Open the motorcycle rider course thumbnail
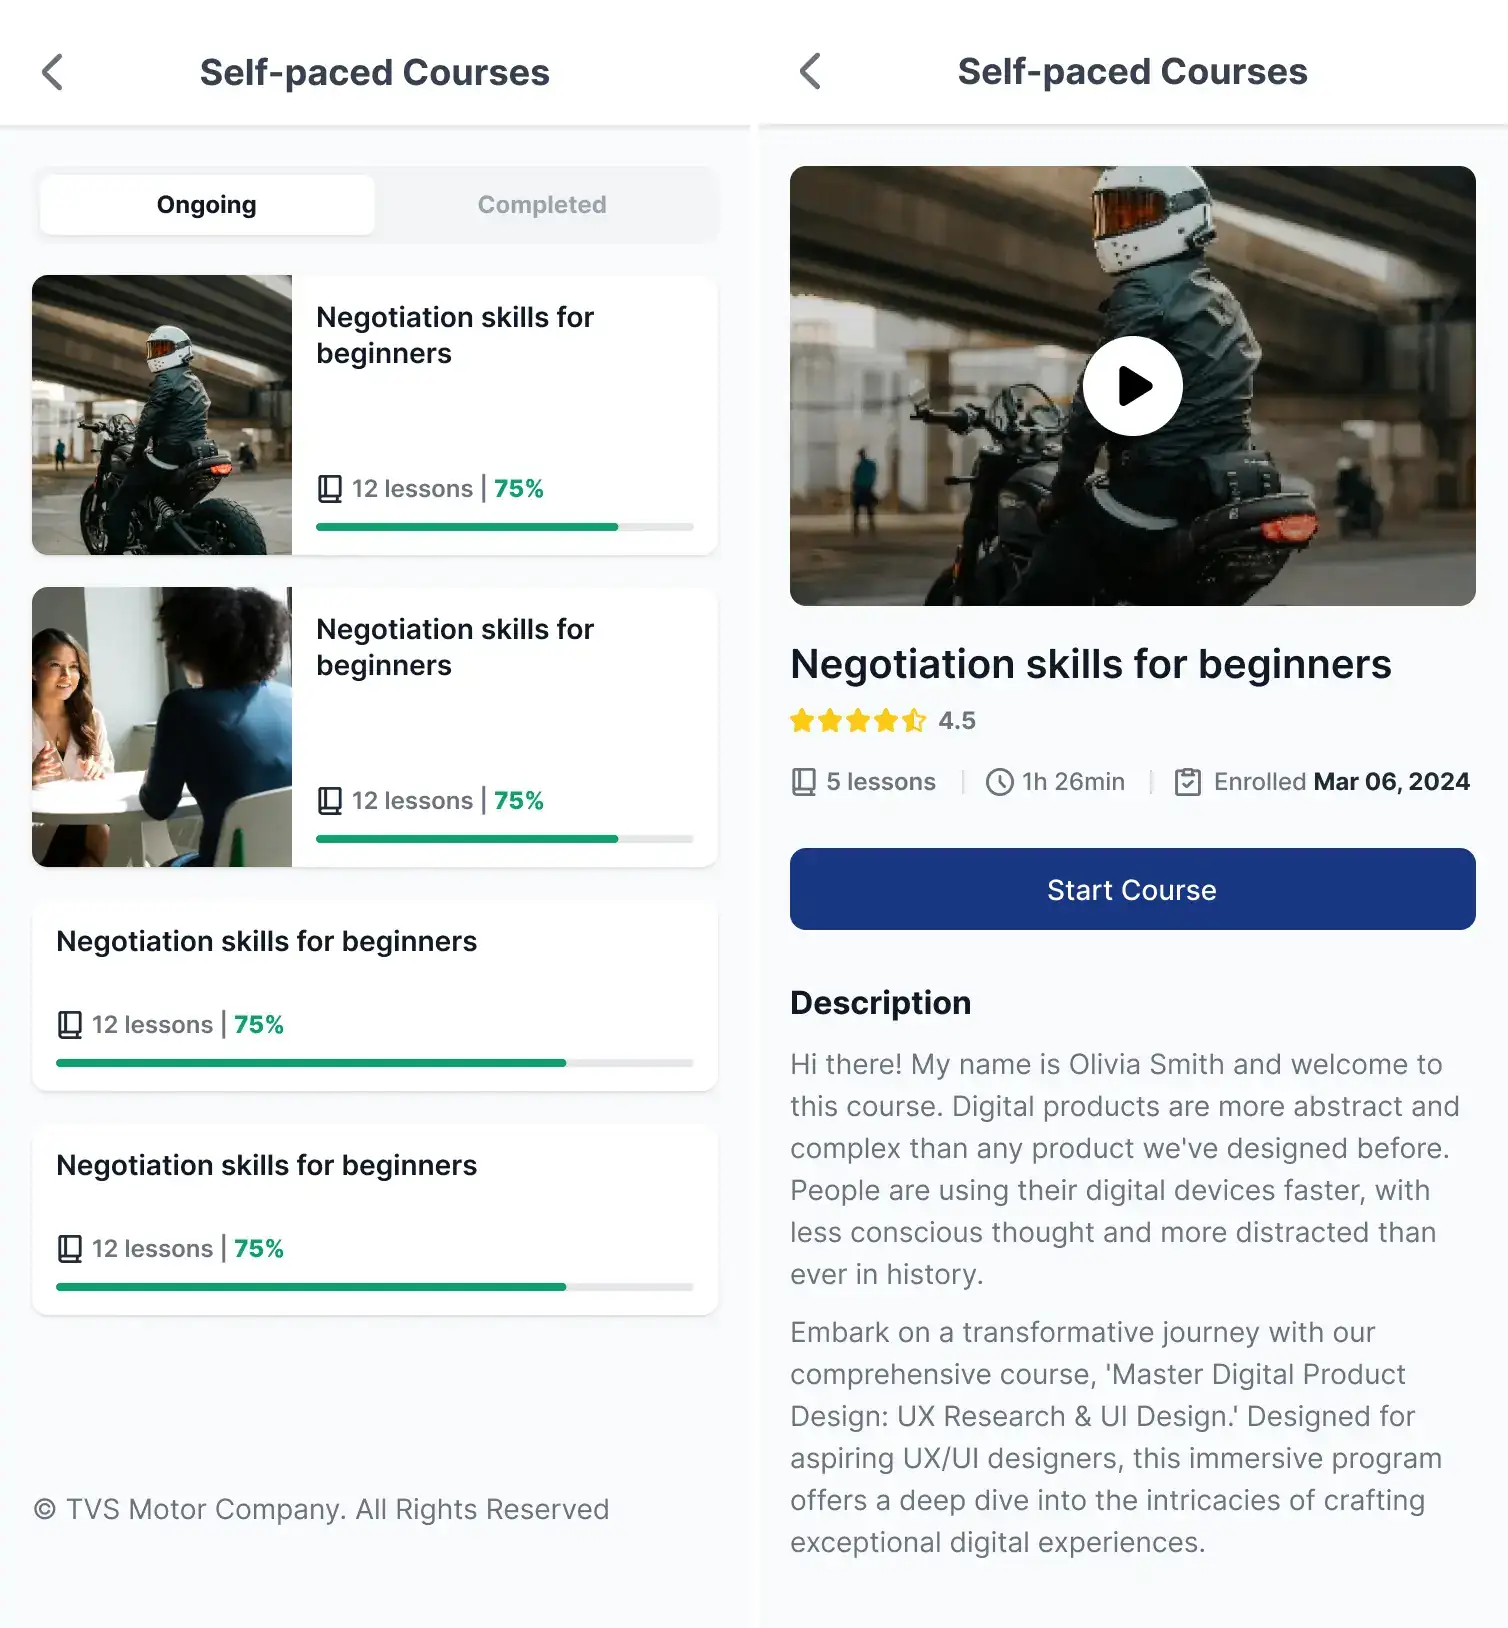Viewport: 1508px width, 1628px height. click(x=162, y=415)
